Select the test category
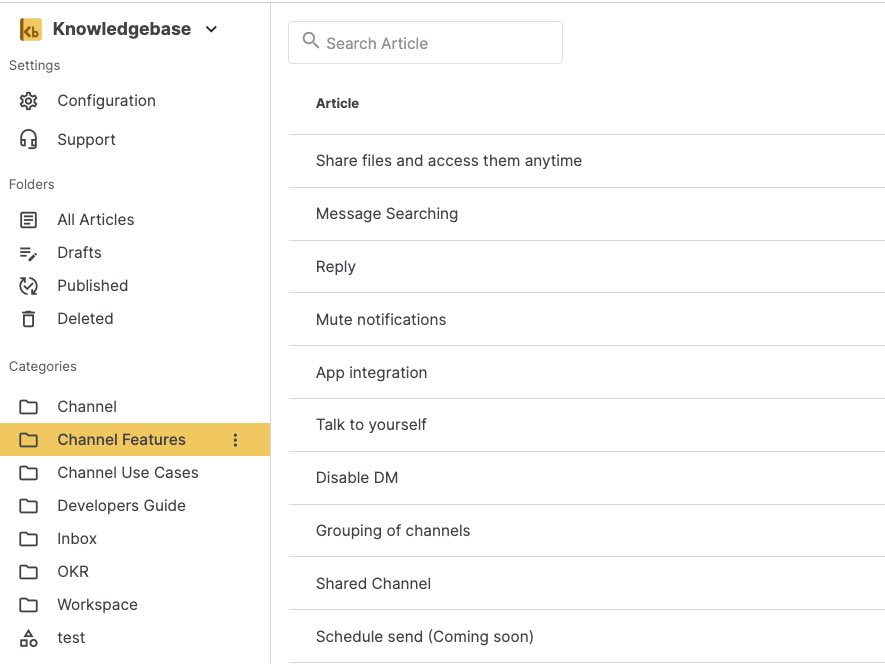This screenshot has width=885, height=664. pyautogui.click(x=71, y=637)
